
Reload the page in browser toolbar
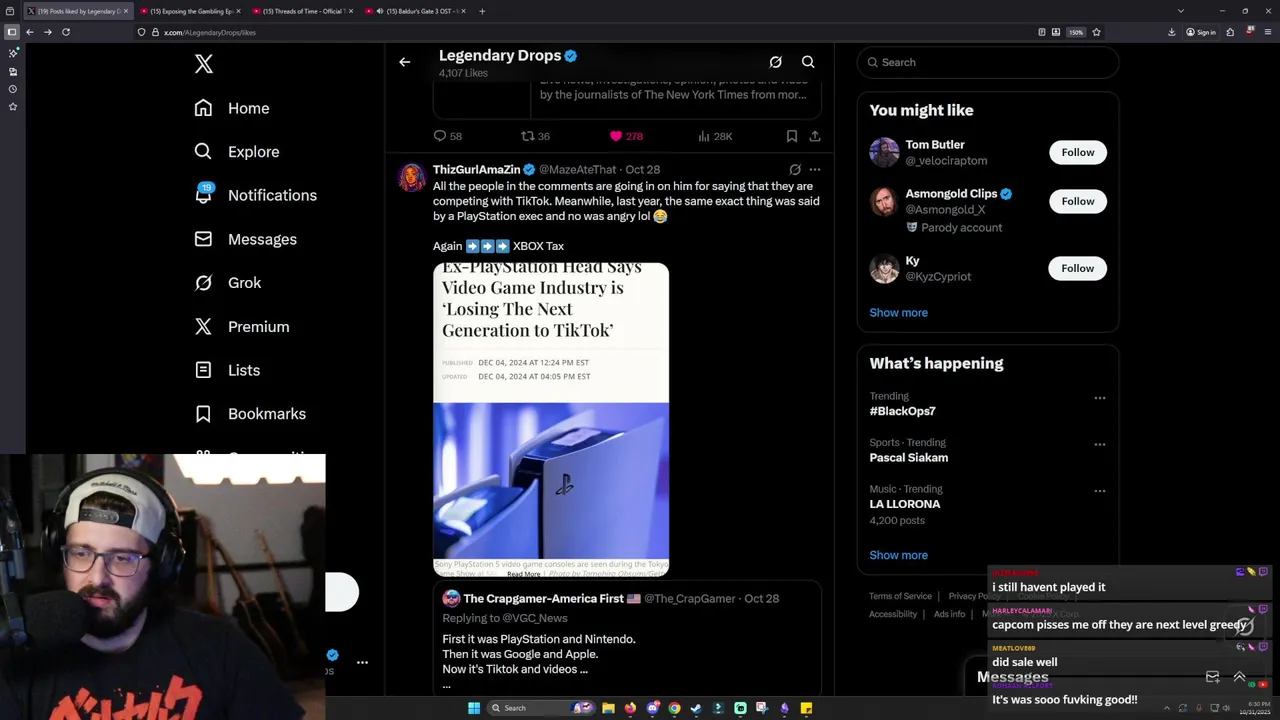66,32
